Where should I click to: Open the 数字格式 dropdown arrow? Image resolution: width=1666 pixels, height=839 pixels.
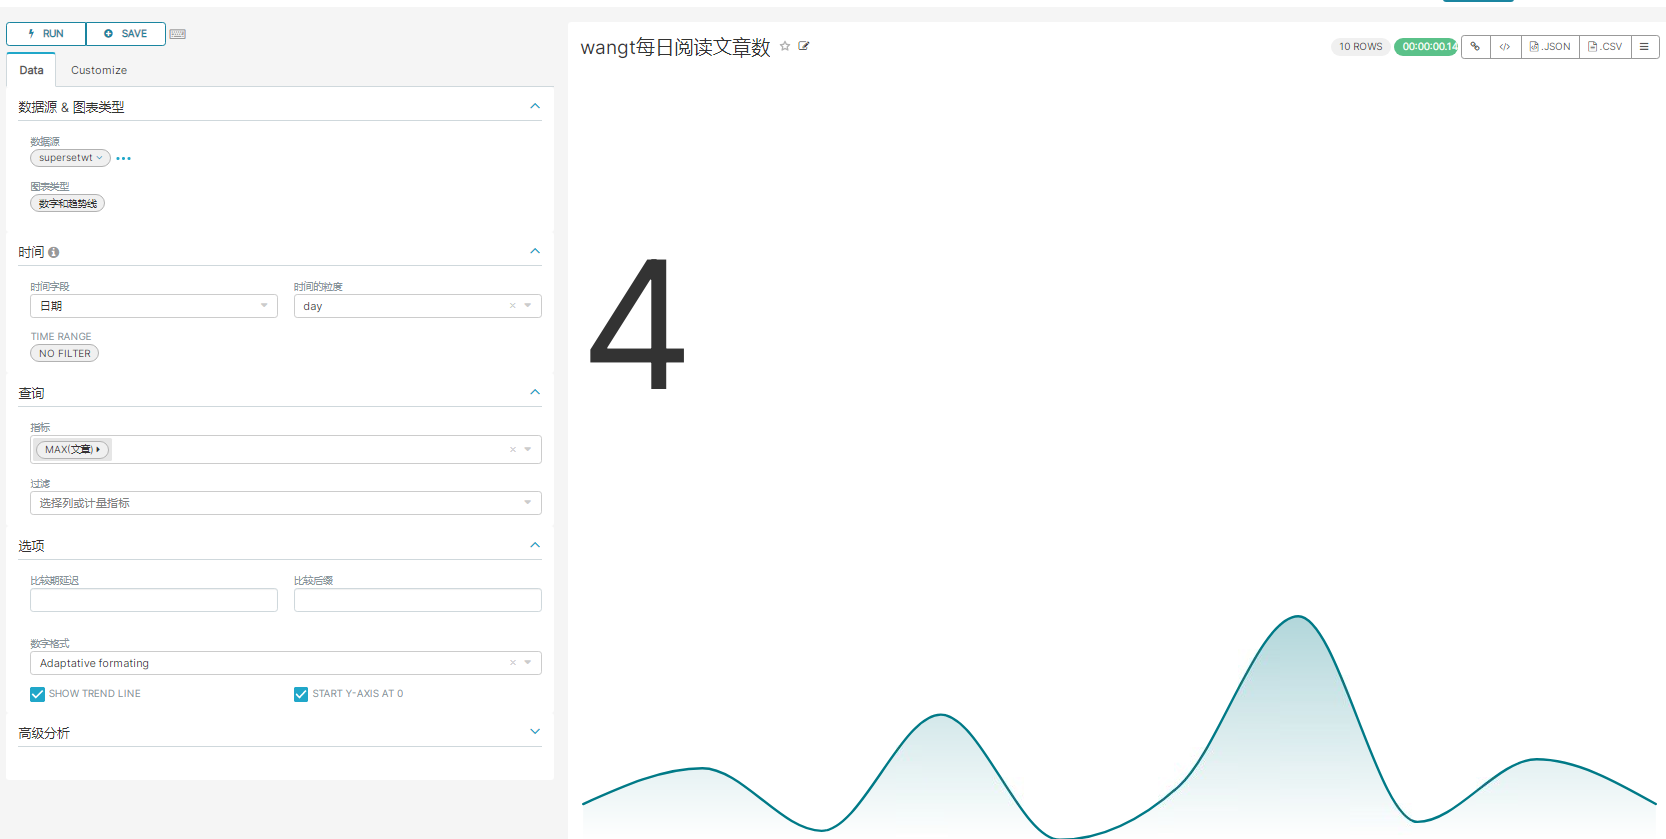click(528, 663)
